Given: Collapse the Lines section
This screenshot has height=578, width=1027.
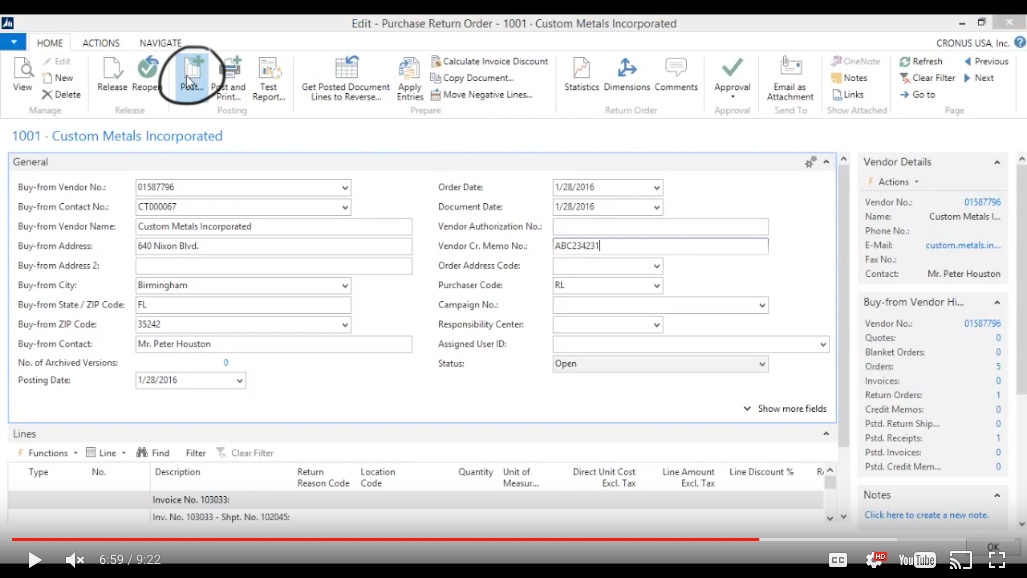Looking at the screenshot, I should [826, 434].
